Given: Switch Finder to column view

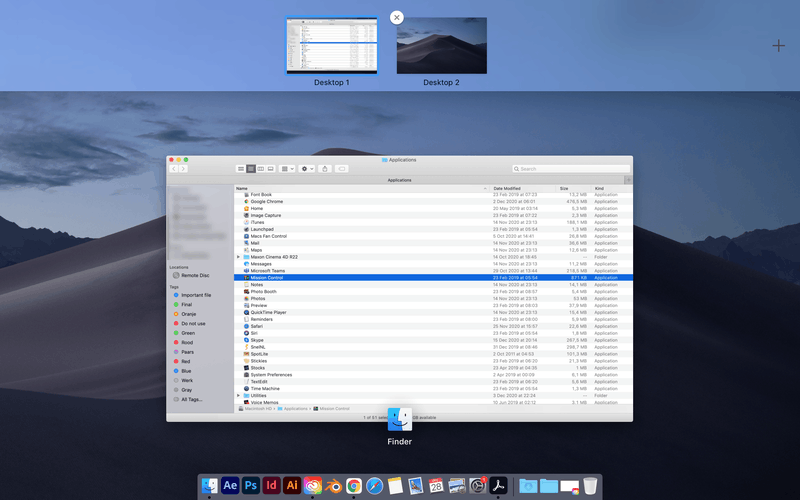Looking at the screenshot, I should point(261,169).
